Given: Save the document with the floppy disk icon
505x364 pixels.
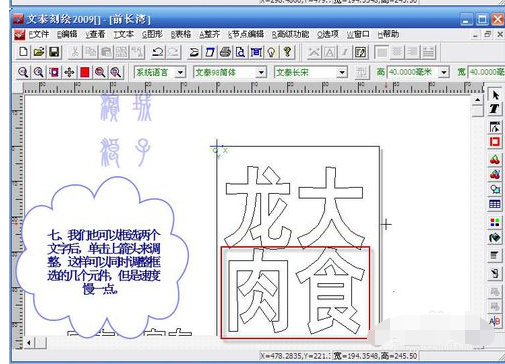Looking at the screenshot, I should [54, 52].
